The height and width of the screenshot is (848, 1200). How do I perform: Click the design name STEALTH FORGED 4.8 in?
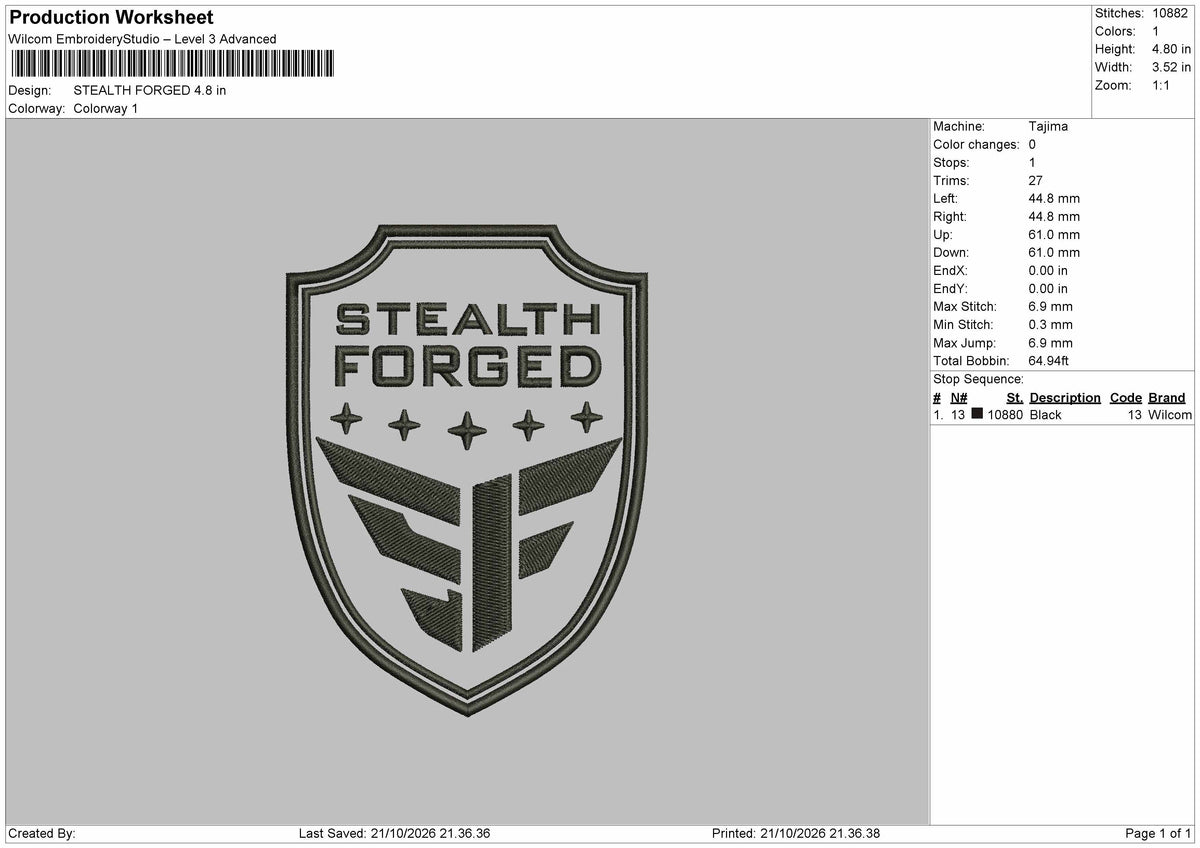150,90
